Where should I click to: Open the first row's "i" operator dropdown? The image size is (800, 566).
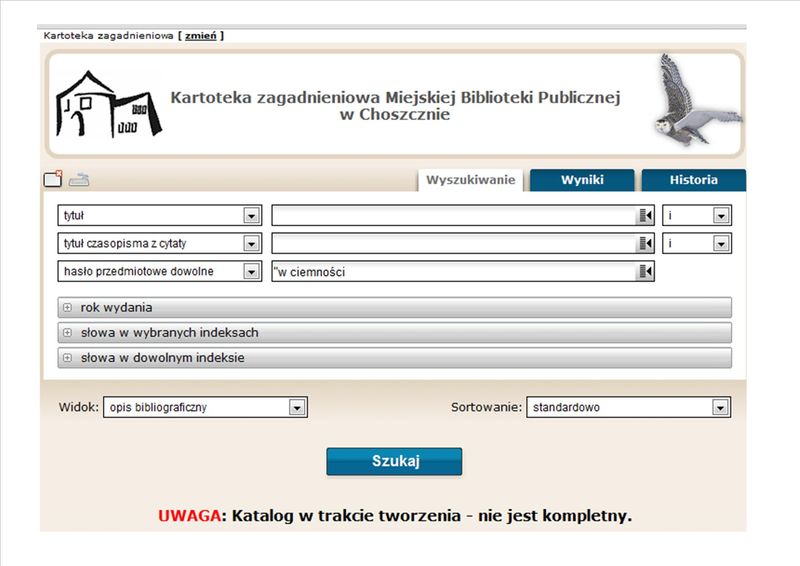[720, 216]
